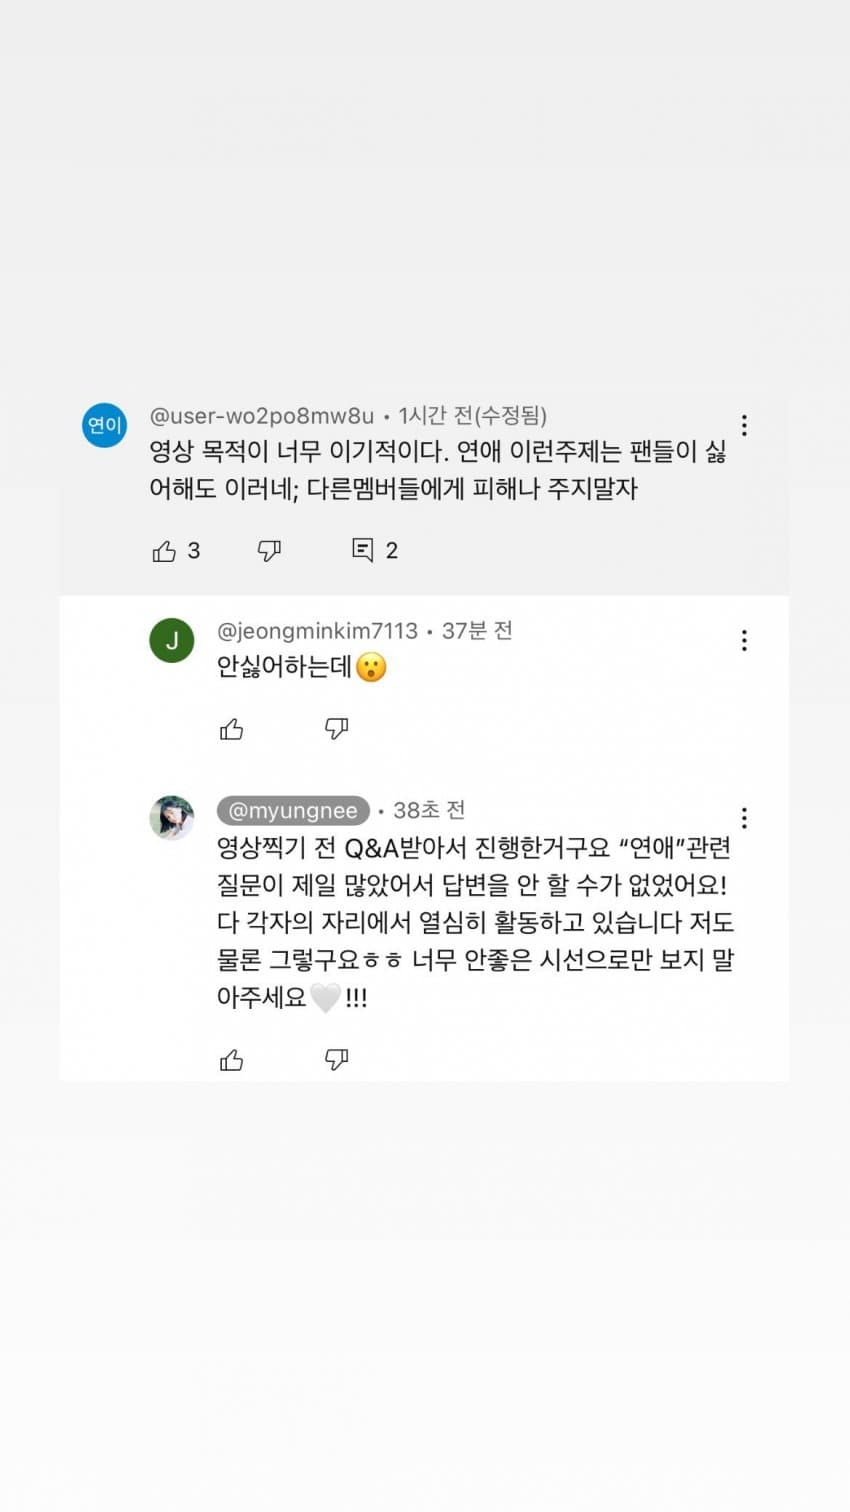Dislike the reply from @myungnee
Screen dimensions: 850x1512
[336, 1060]
